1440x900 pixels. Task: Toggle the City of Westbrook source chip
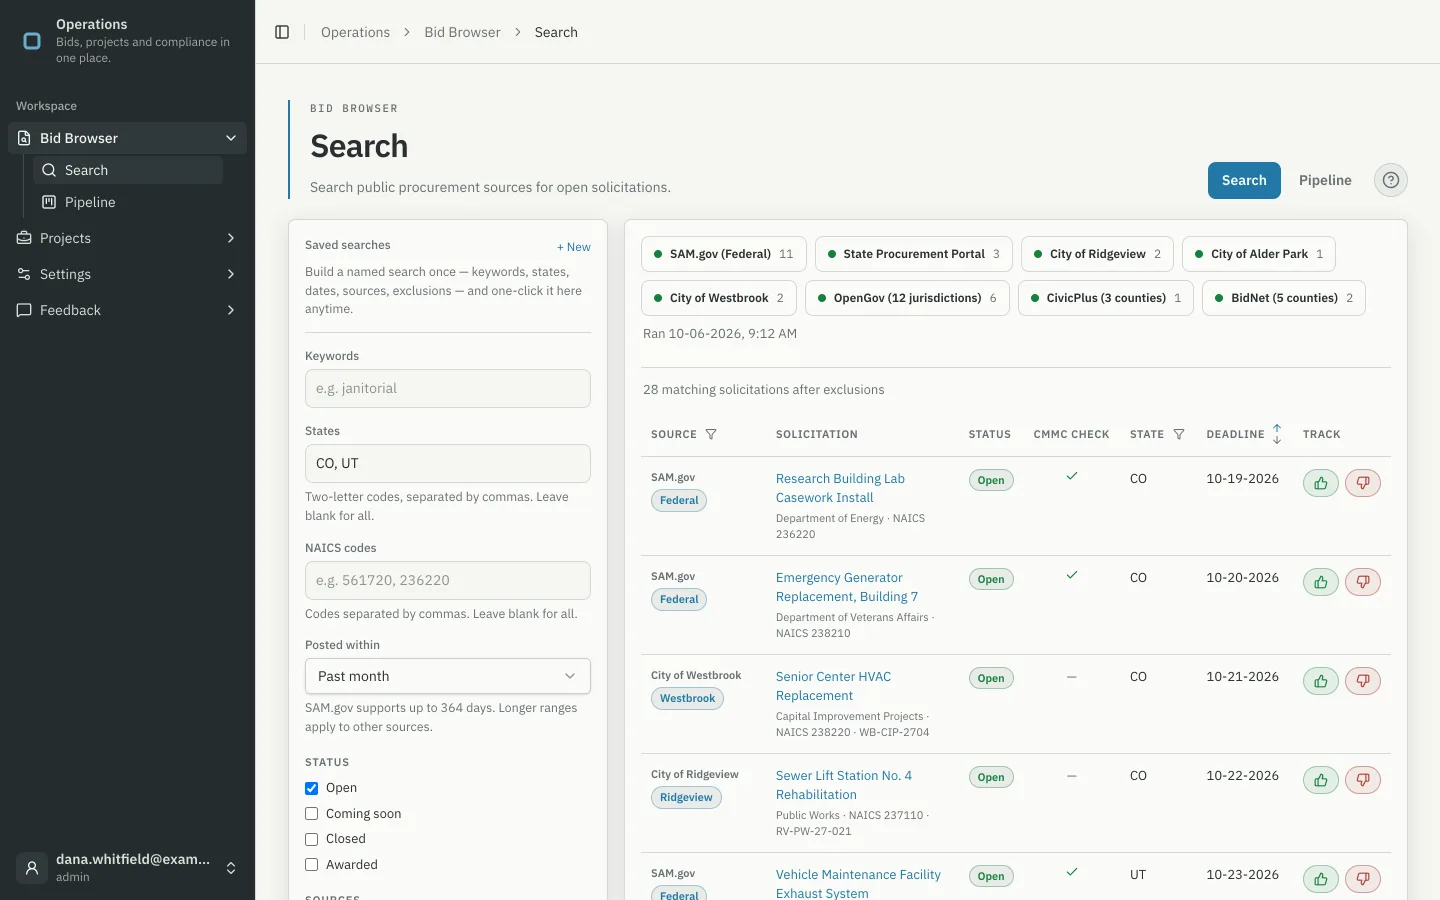[719, 298]
